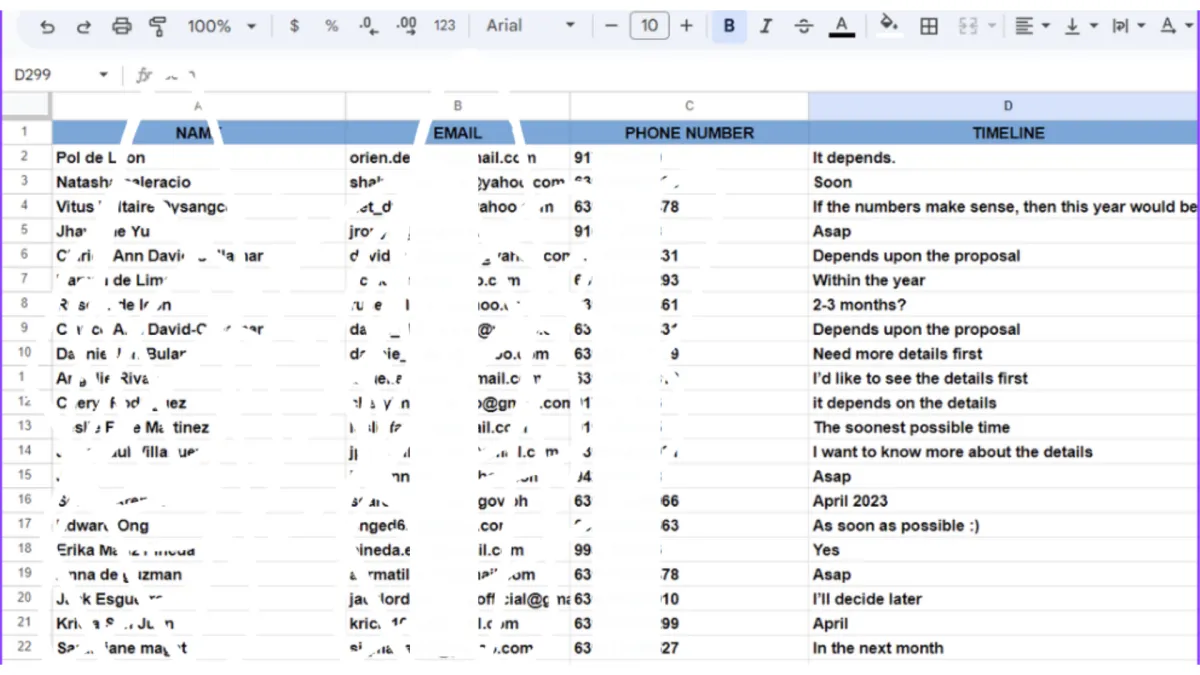The width and height of the screenshot is (1200, 675).
Task: Click the cell 'Within the year'
Action: pos(1004,280)
